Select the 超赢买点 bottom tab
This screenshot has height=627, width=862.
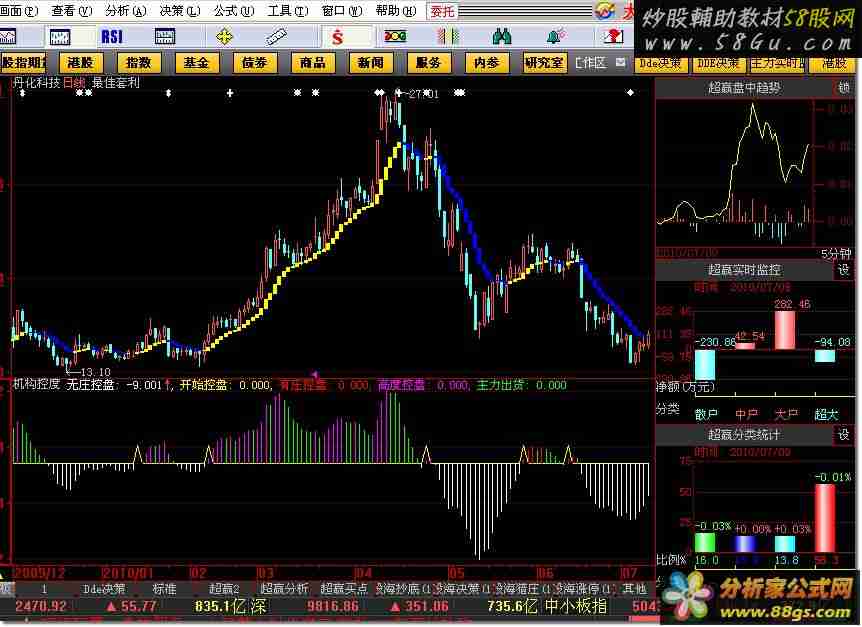[x=344, y=589]
